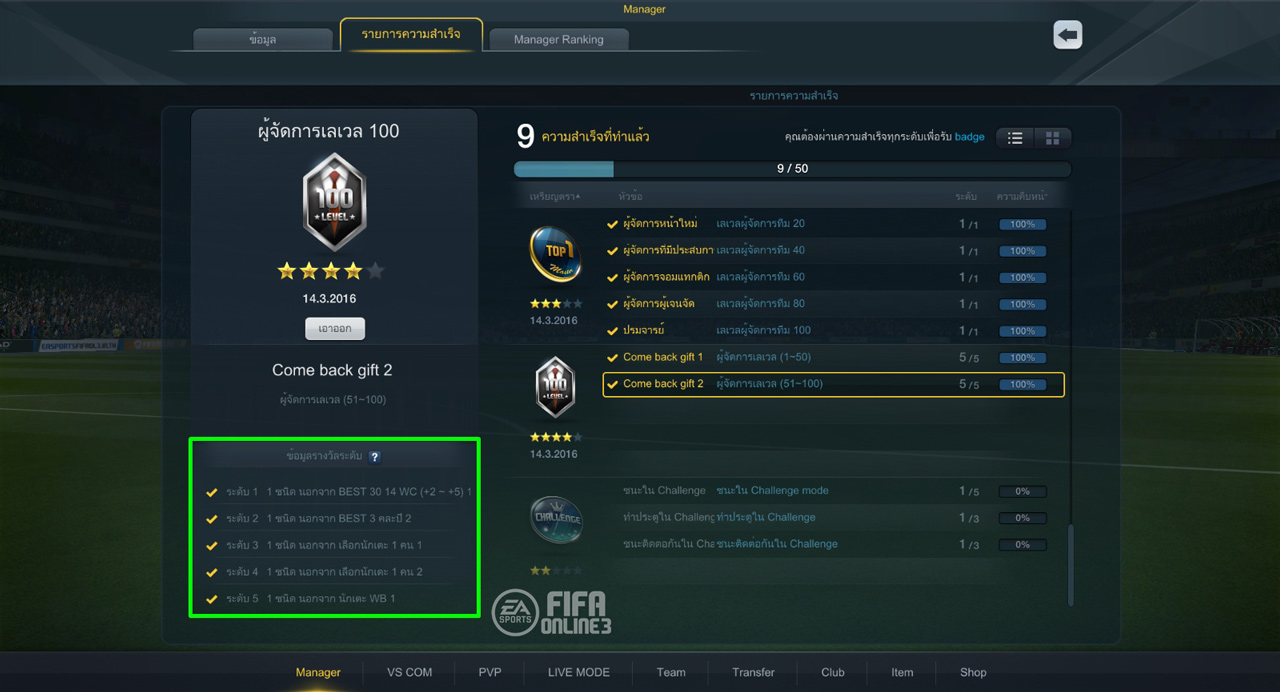Switch to grid view layout
This screenshot has width=1280, height=692.
[1052, 138]
